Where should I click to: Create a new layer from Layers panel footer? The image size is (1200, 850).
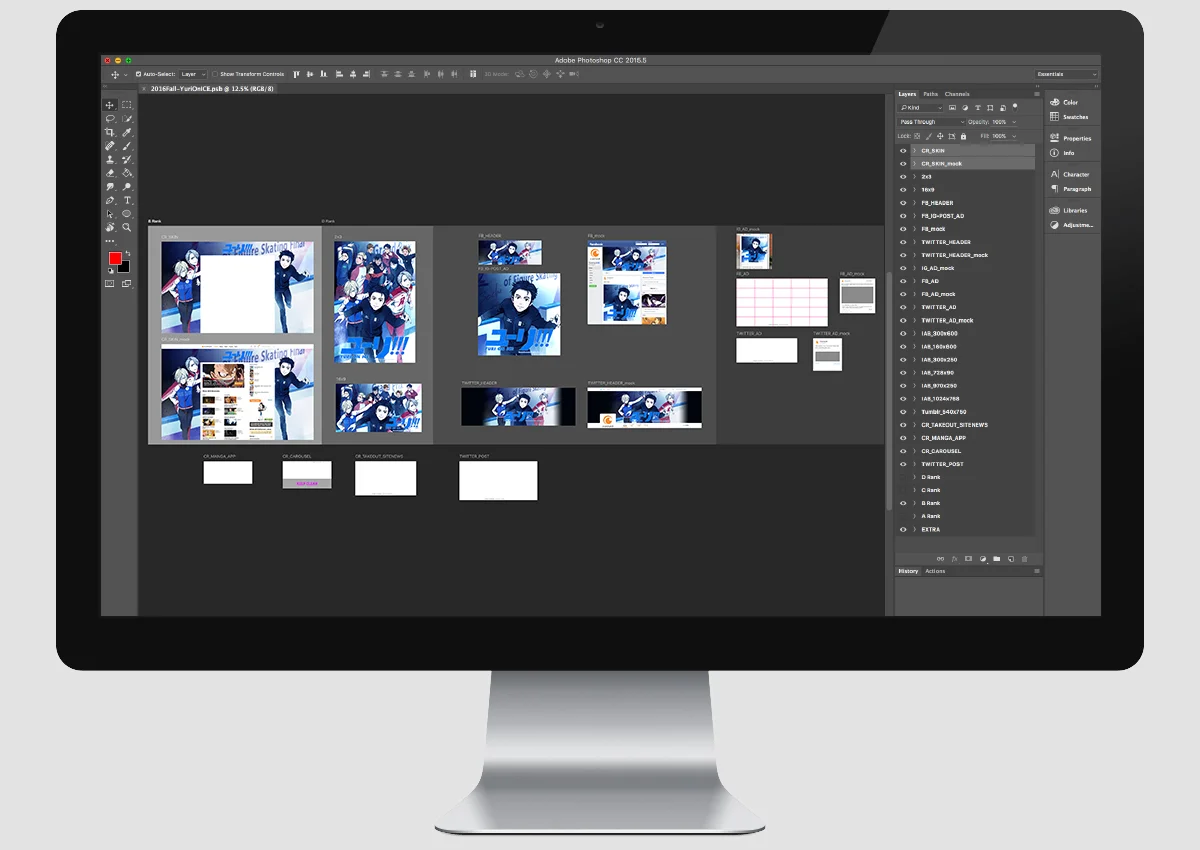pos(1010,558)
